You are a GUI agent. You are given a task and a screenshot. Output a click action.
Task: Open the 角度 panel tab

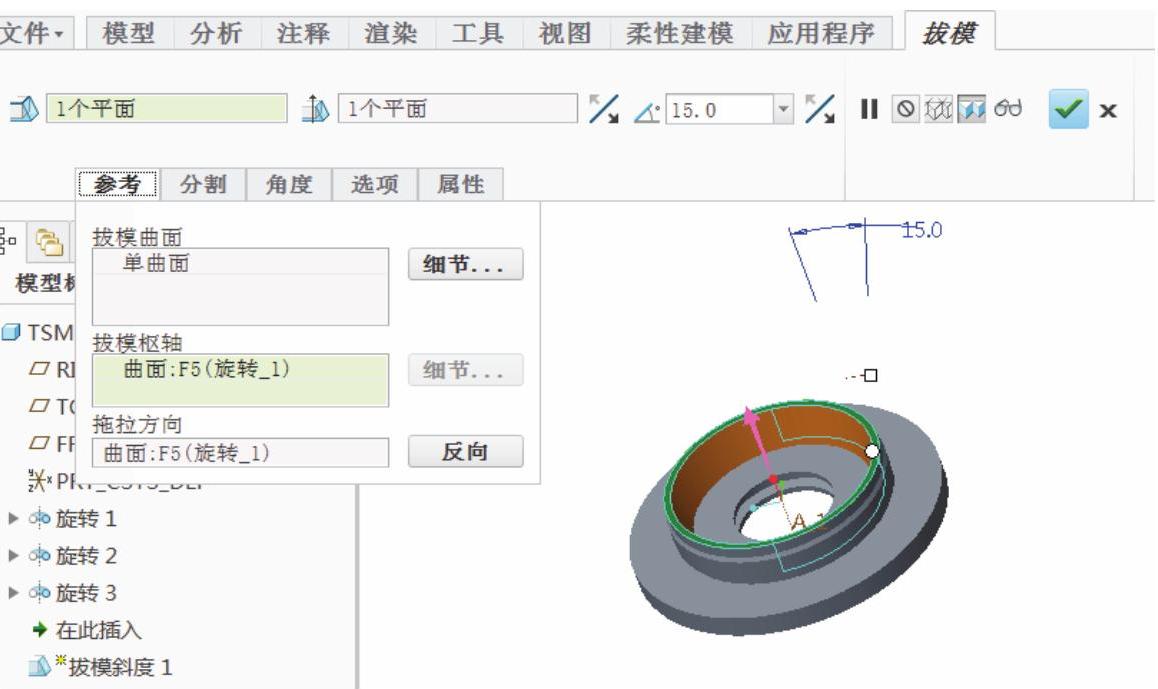click(x=289, y=184)
